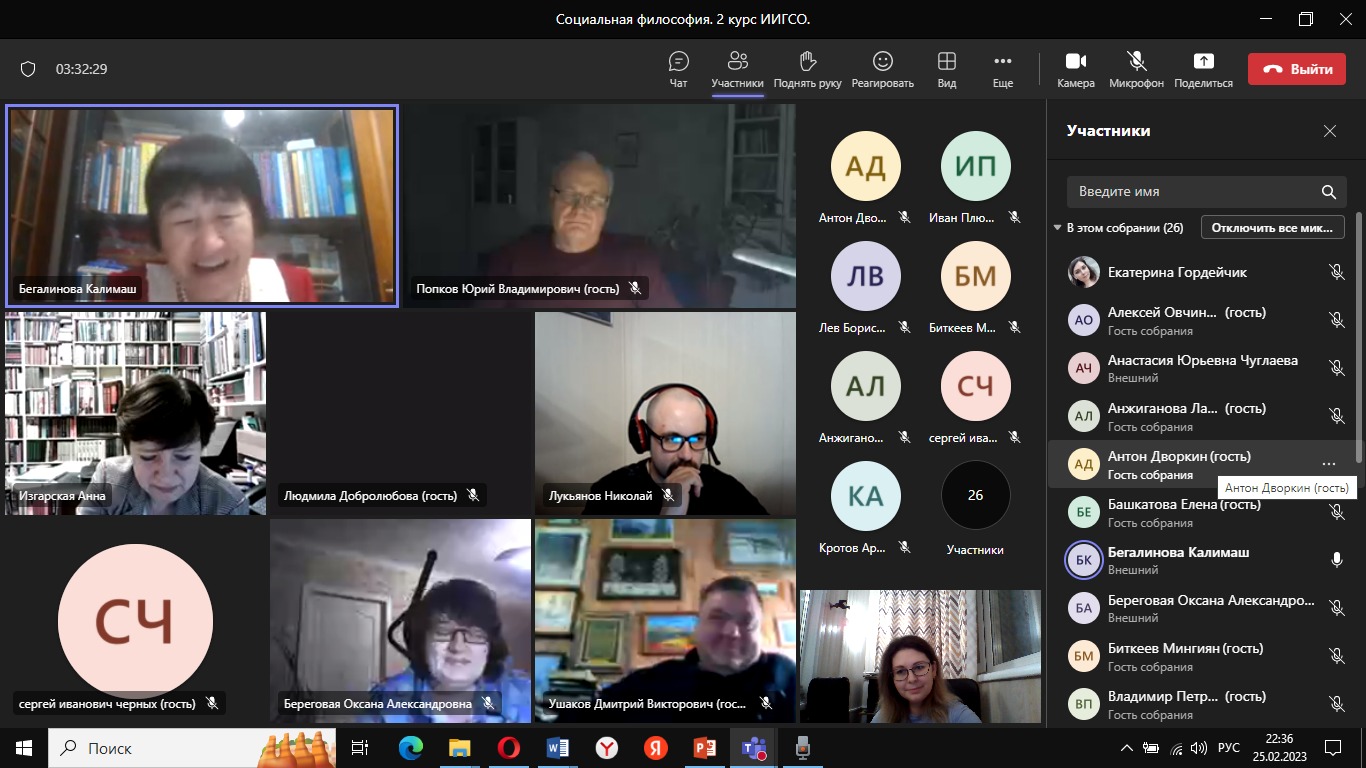The image size is (1366, 768).
Task: Click the shield security icon near timer
Action: 28,69
